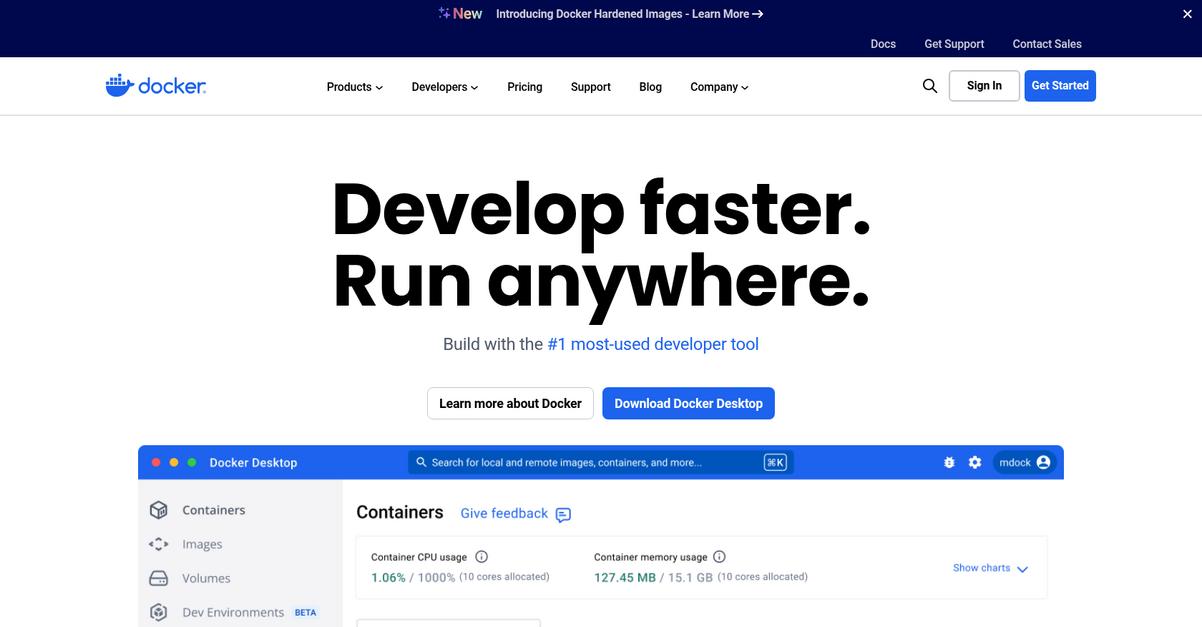
Task: Click the ⌘K shortcut badge in search
Action: 775,462
